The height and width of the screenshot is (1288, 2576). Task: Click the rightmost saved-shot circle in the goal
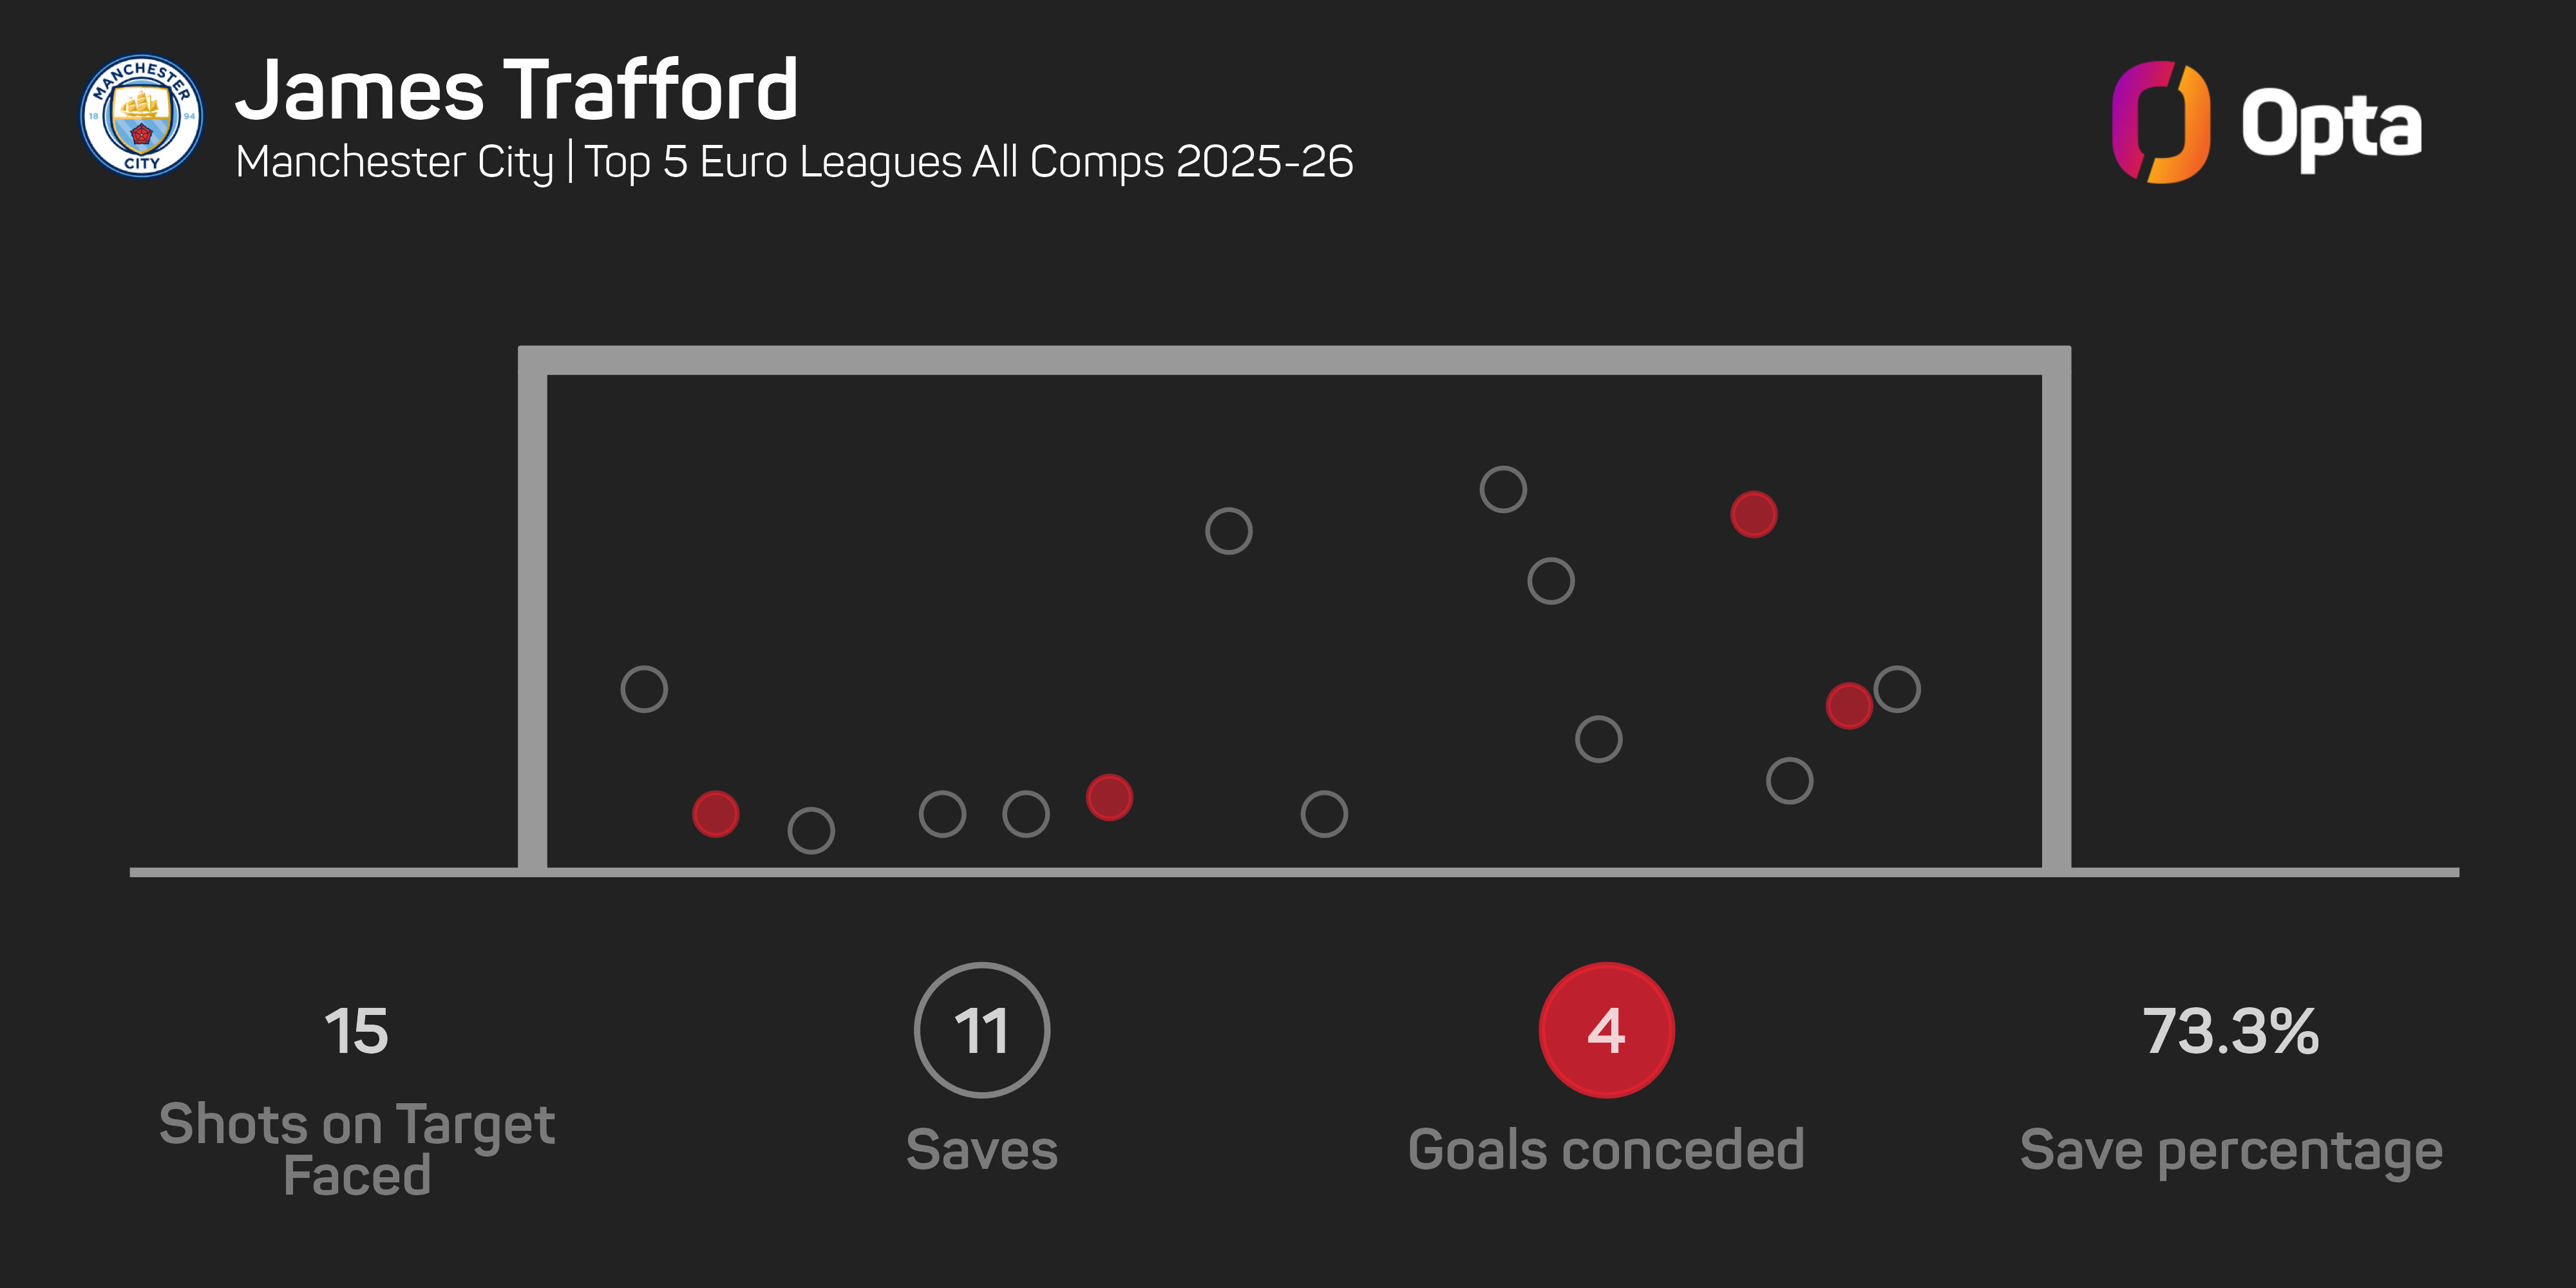[x=1897, y=689]
